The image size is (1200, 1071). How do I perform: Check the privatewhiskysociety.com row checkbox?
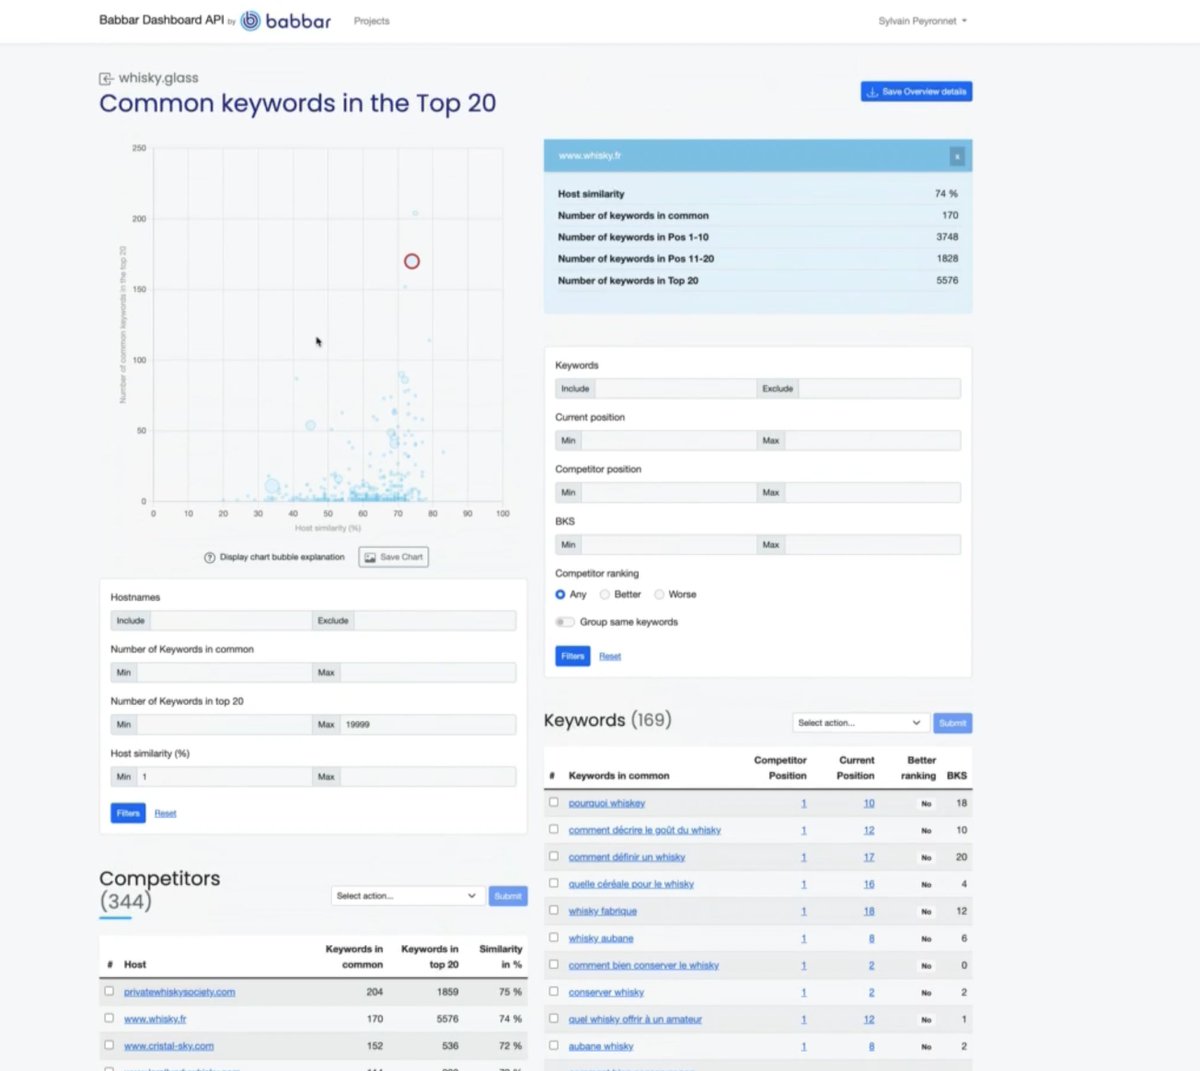(109, 991)
